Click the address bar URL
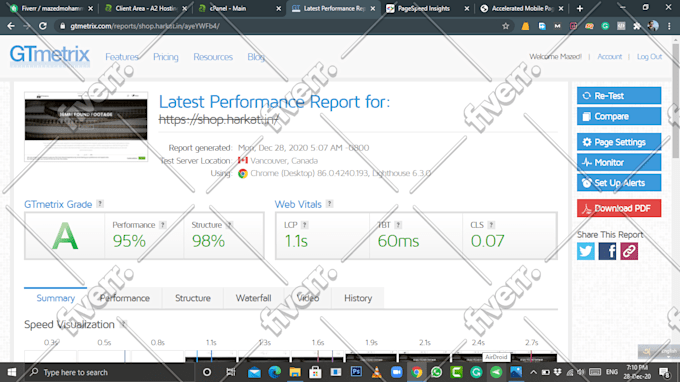This screenshot has width=680, height=382. tap(145, 26)
